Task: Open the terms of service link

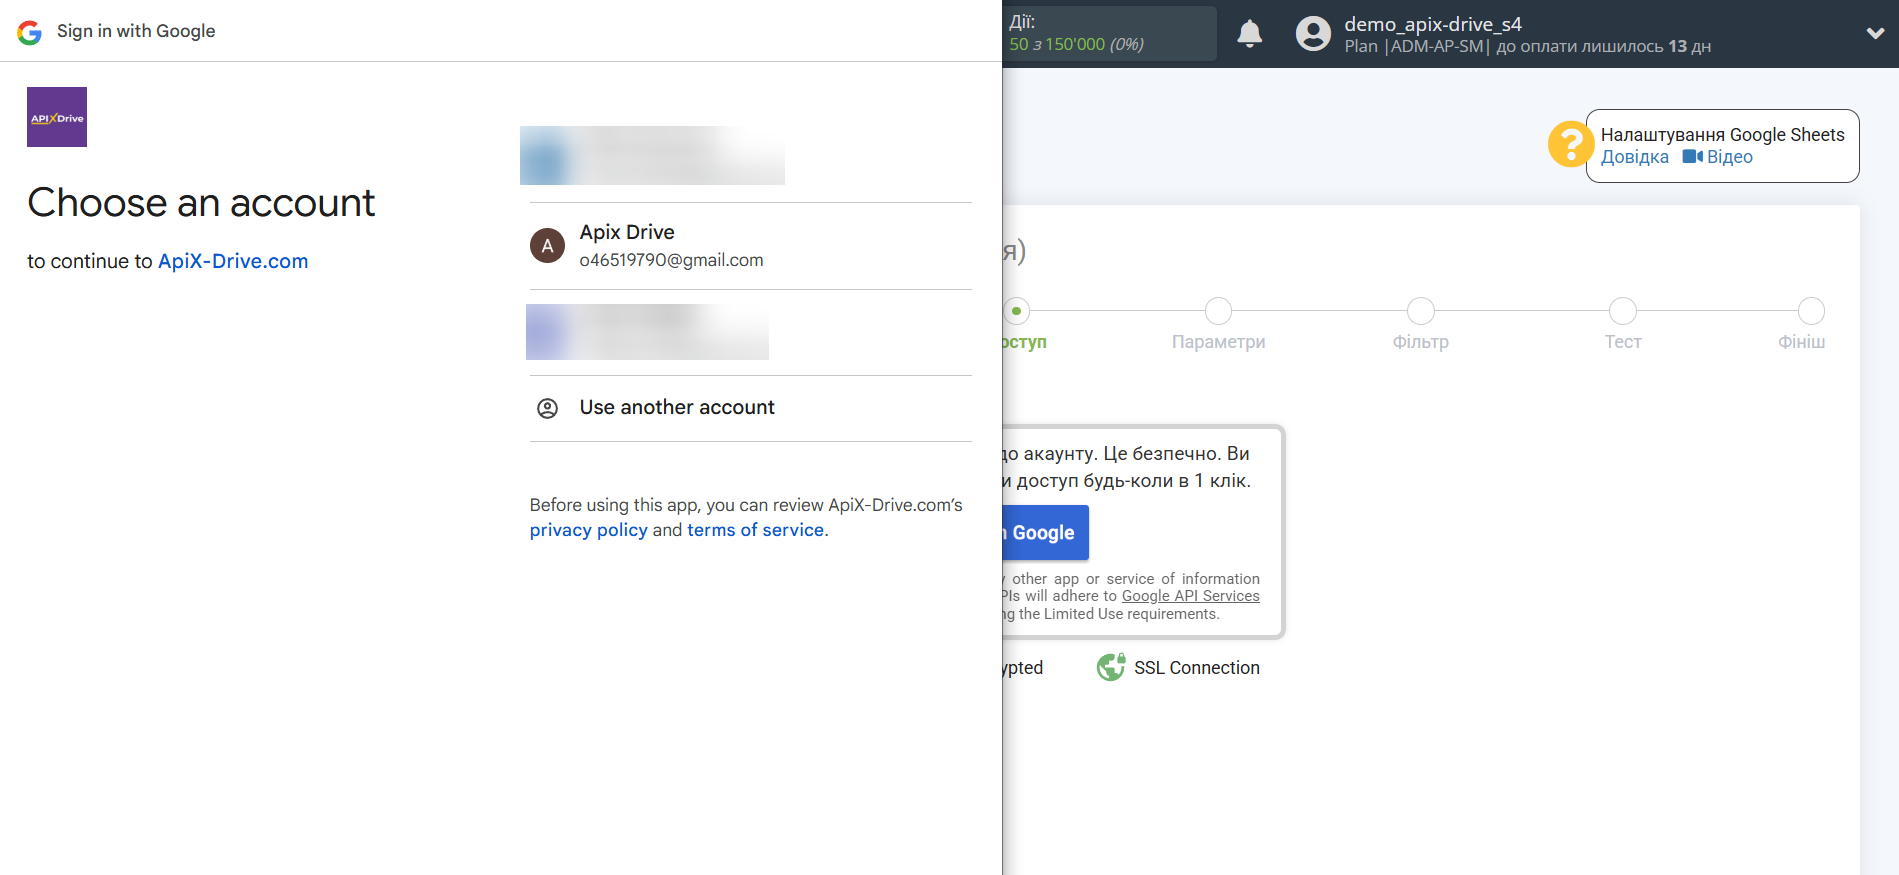Action: click(755, 530)
